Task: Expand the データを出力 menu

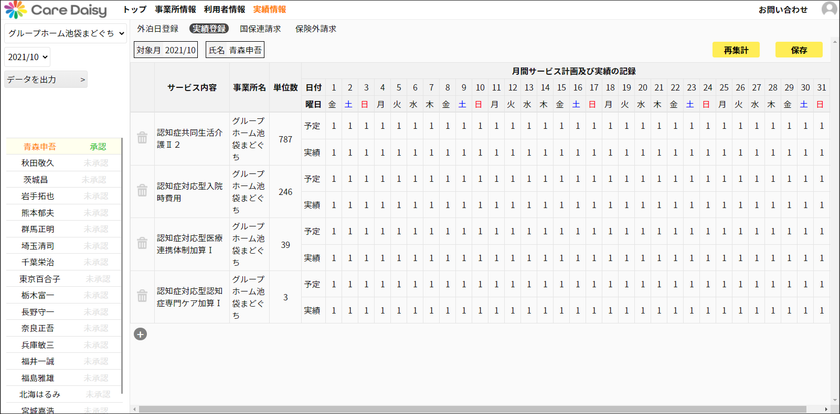Action: (x=46, y=80)
